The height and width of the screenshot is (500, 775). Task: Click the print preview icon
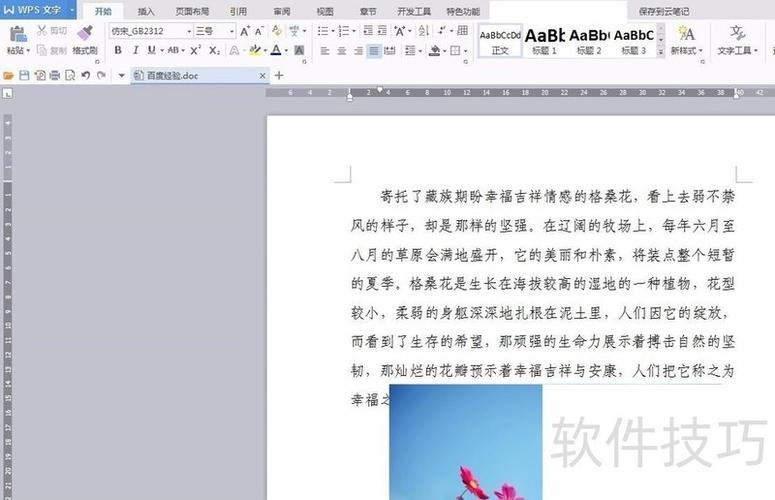[70, 76]
